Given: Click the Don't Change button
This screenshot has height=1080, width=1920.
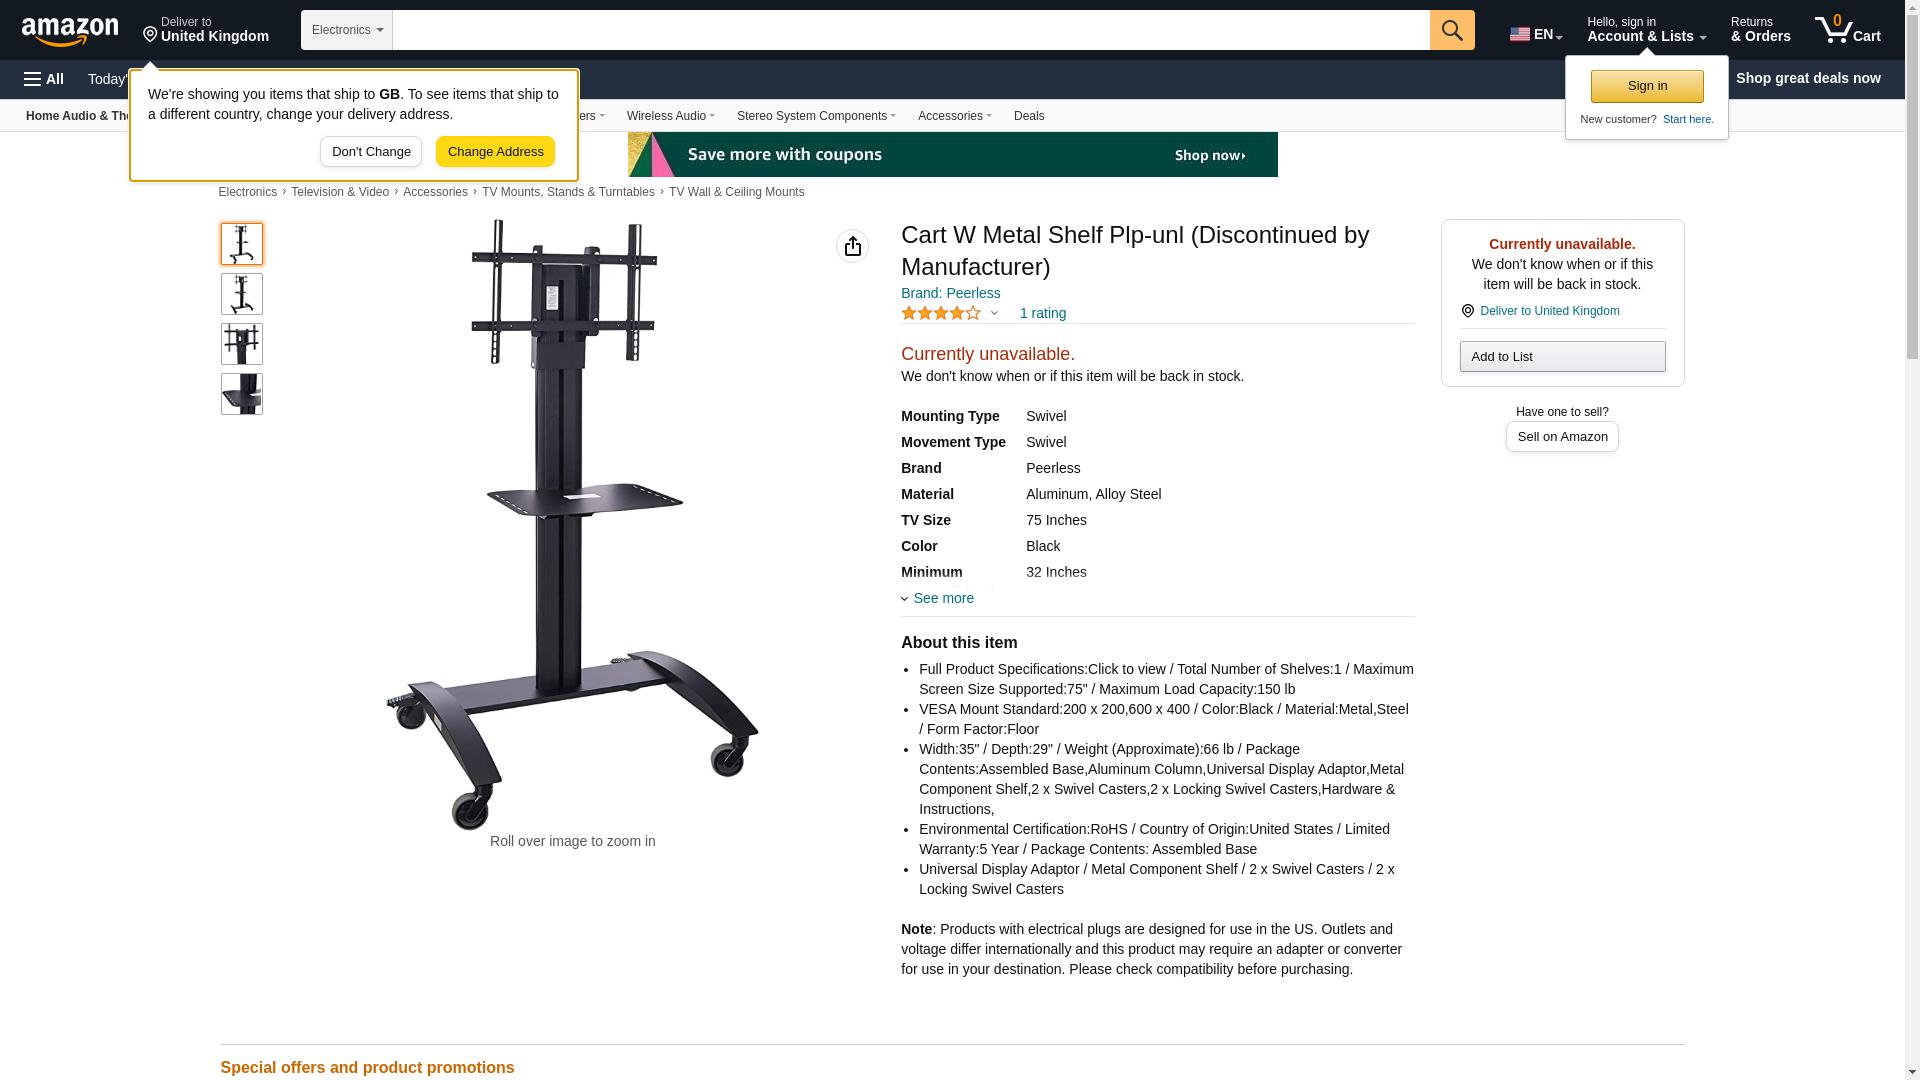Looking at the screenshot, I should (371, 152).
